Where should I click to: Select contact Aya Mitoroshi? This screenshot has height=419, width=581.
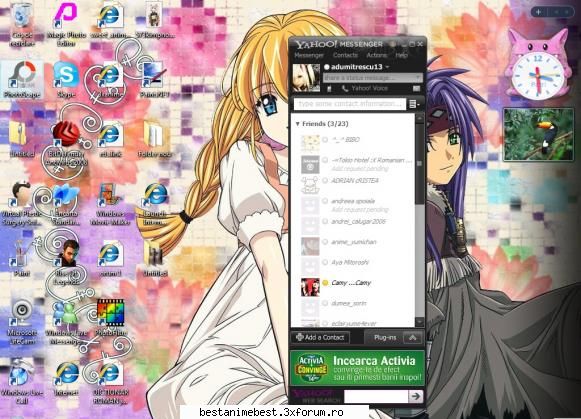point(353,267)
